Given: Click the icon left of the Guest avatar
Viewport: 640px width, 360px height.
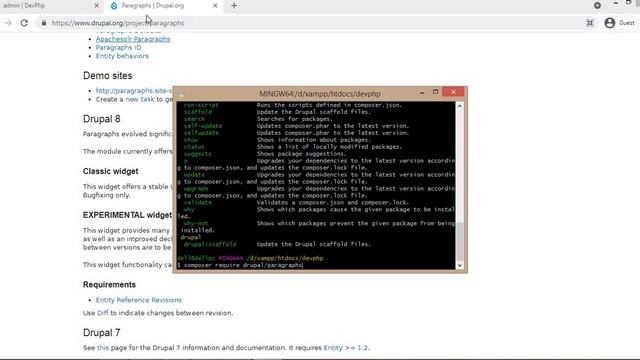Looking at the screenshot, I should pyautogui.click(x=590, y=23).
